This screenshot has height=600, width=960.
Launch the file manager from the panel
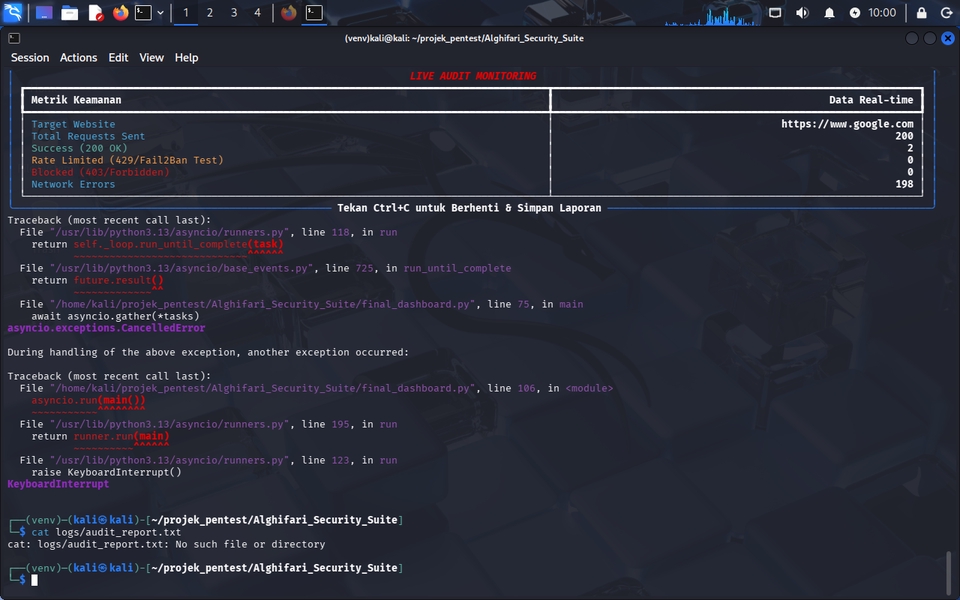click(x=70, y=12)
